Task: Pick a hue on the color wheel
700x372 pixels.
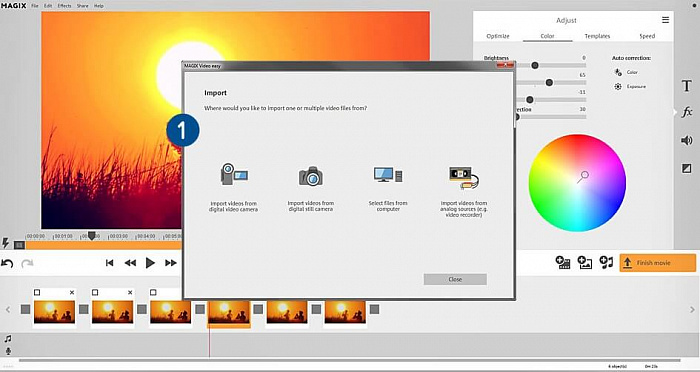Action: 577,183
